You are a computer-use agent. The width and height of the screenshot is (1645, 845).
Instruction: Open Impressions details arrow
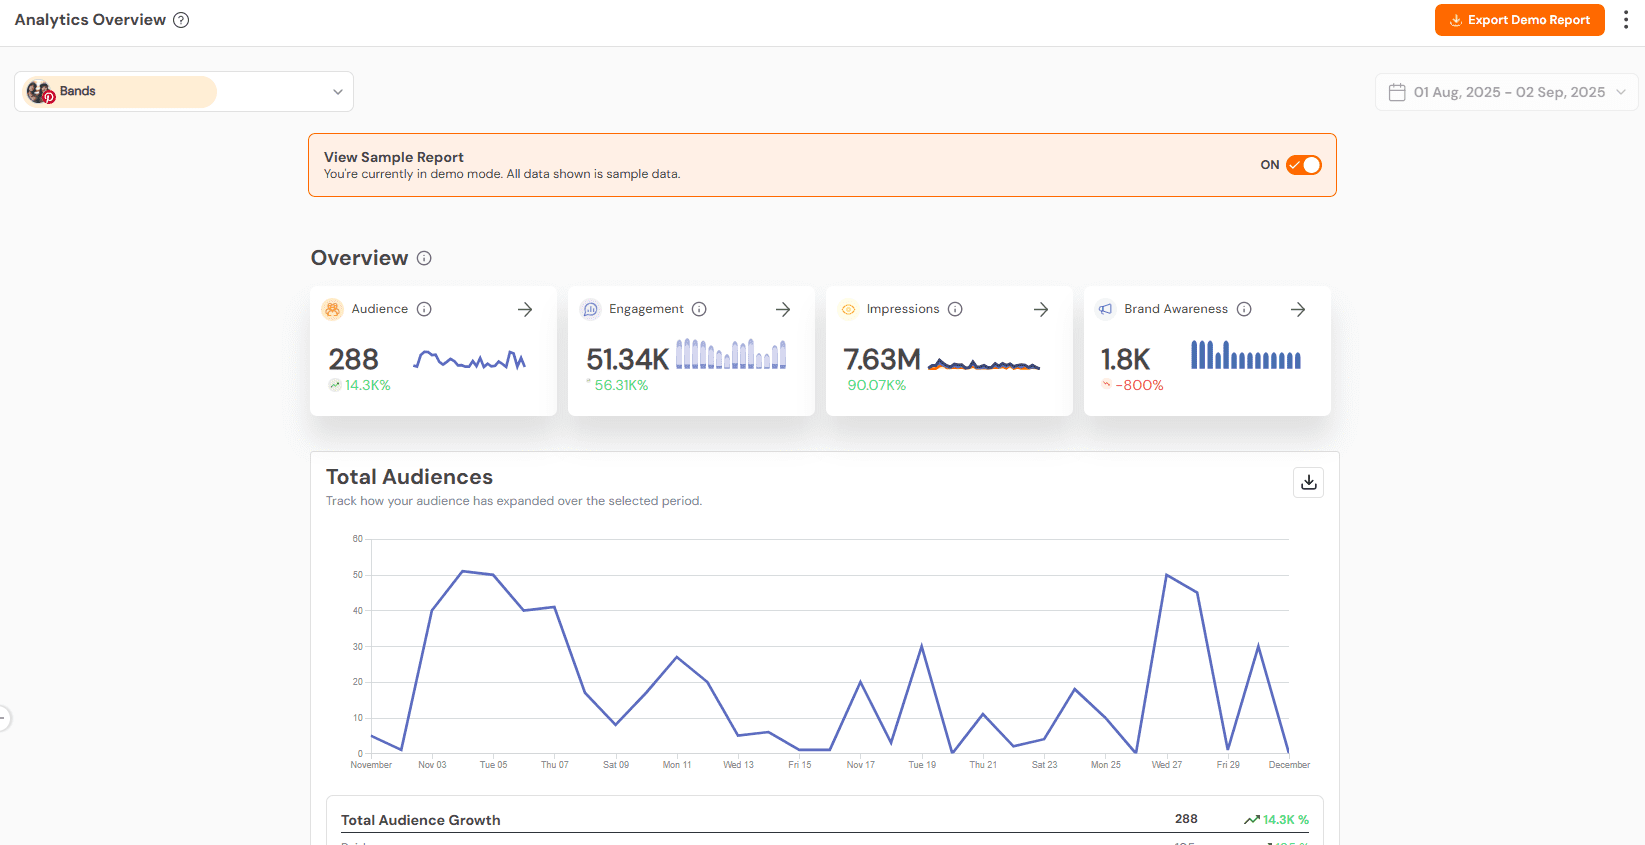coord(1041,310)
